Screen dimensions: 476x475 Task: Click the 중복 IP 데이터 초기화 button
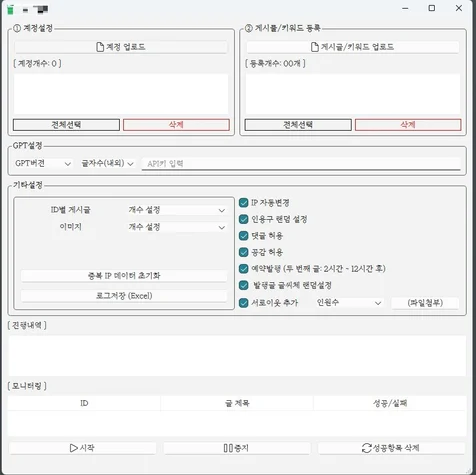point(124,276)
